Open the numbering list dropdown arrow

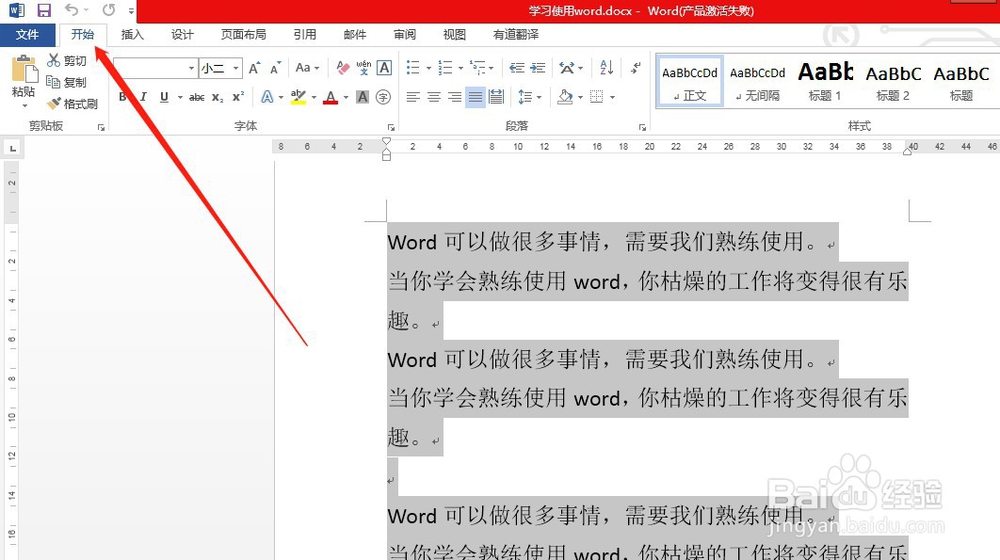click(460, 68)
